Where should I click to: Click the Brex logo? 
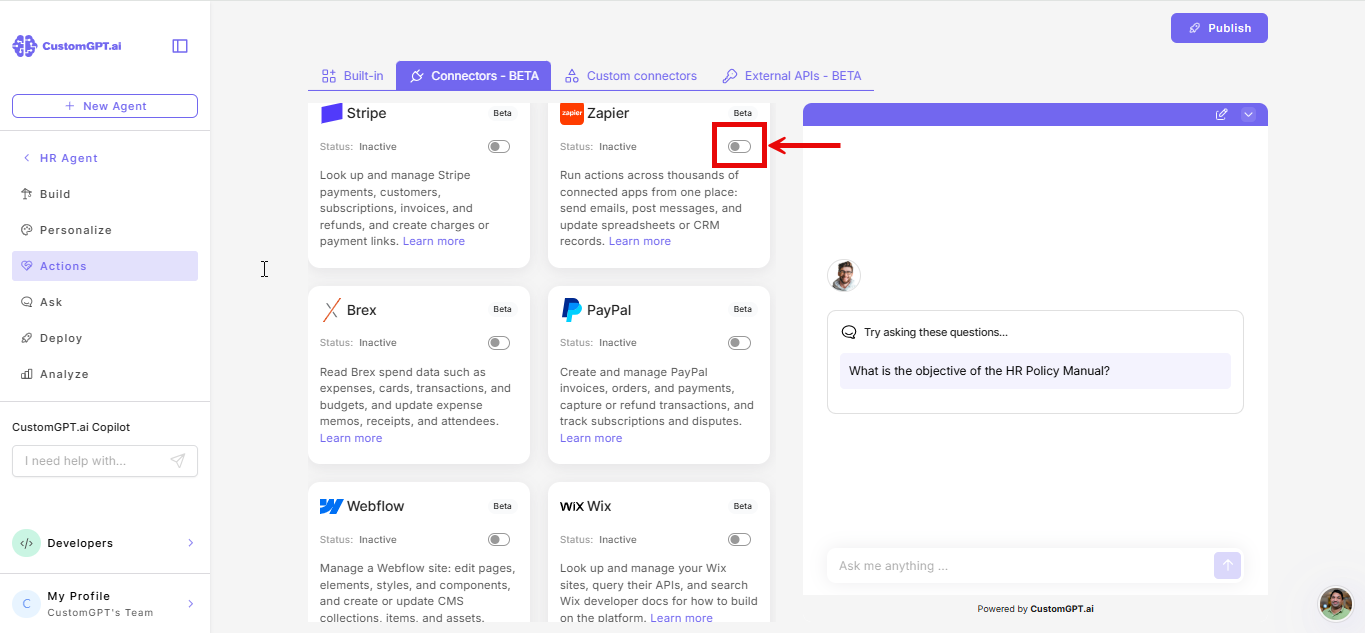click(x=331, y=310)
